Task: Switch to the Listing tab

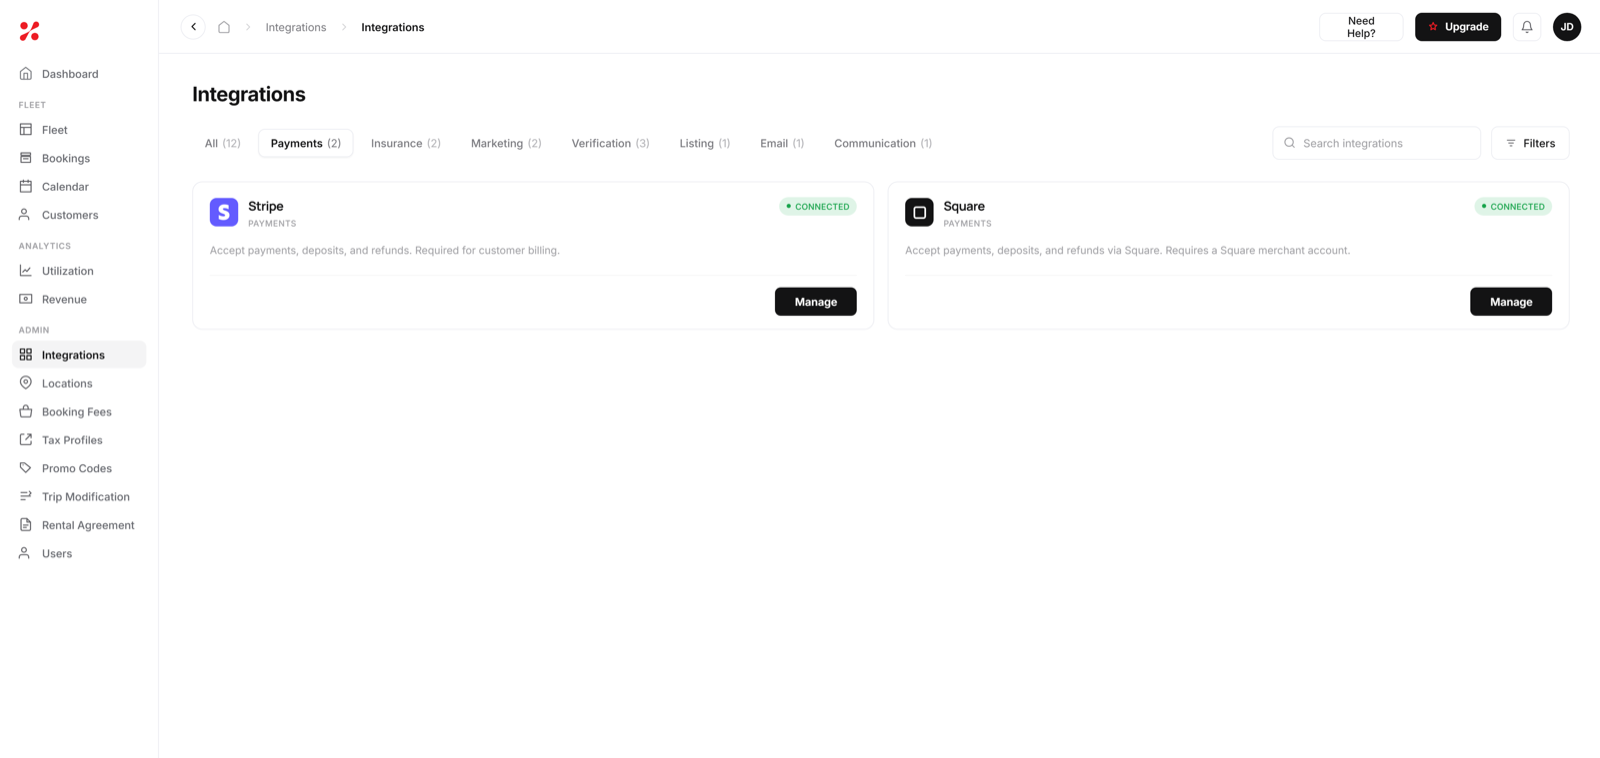Action: 705,143
